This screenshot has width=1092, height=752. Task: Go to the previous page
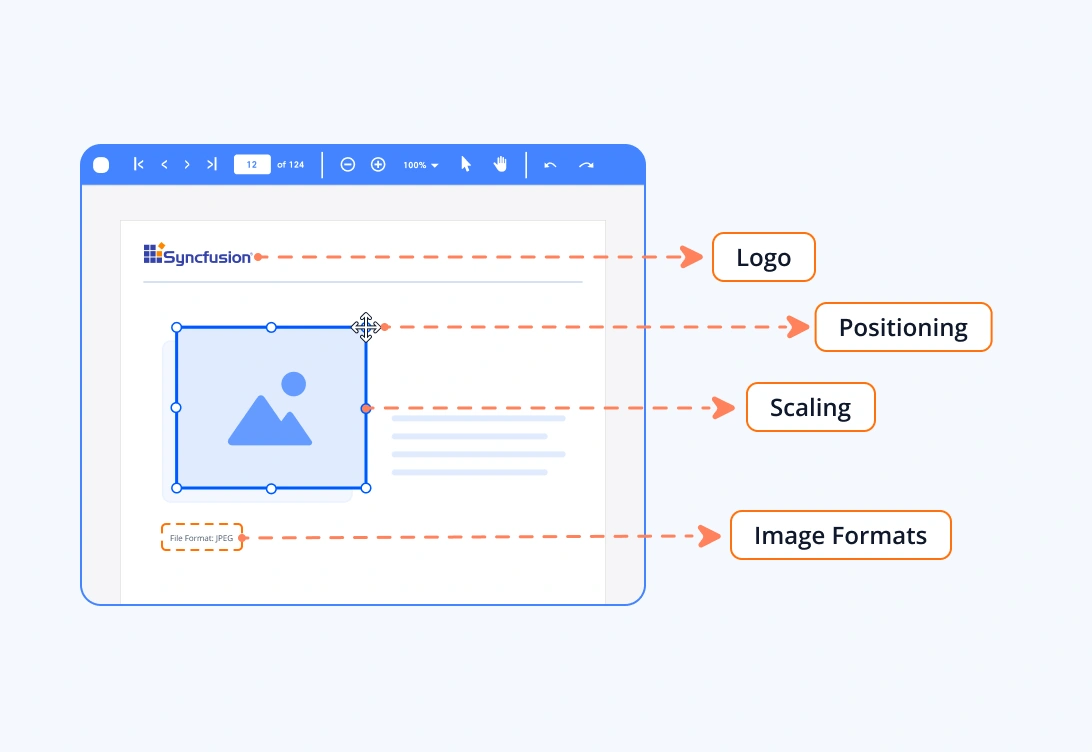164,164
